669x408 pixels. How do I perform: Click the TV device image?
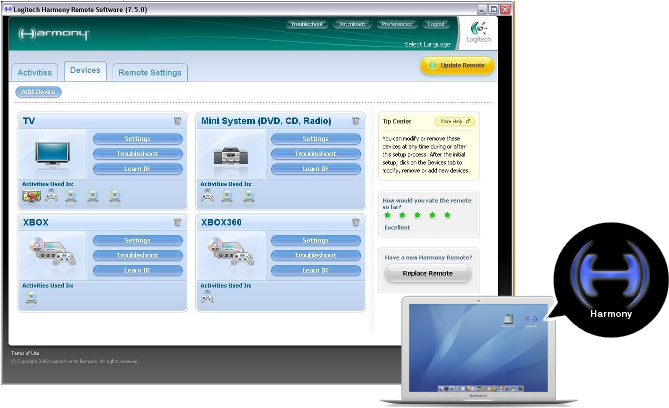[x=53, y=153]
